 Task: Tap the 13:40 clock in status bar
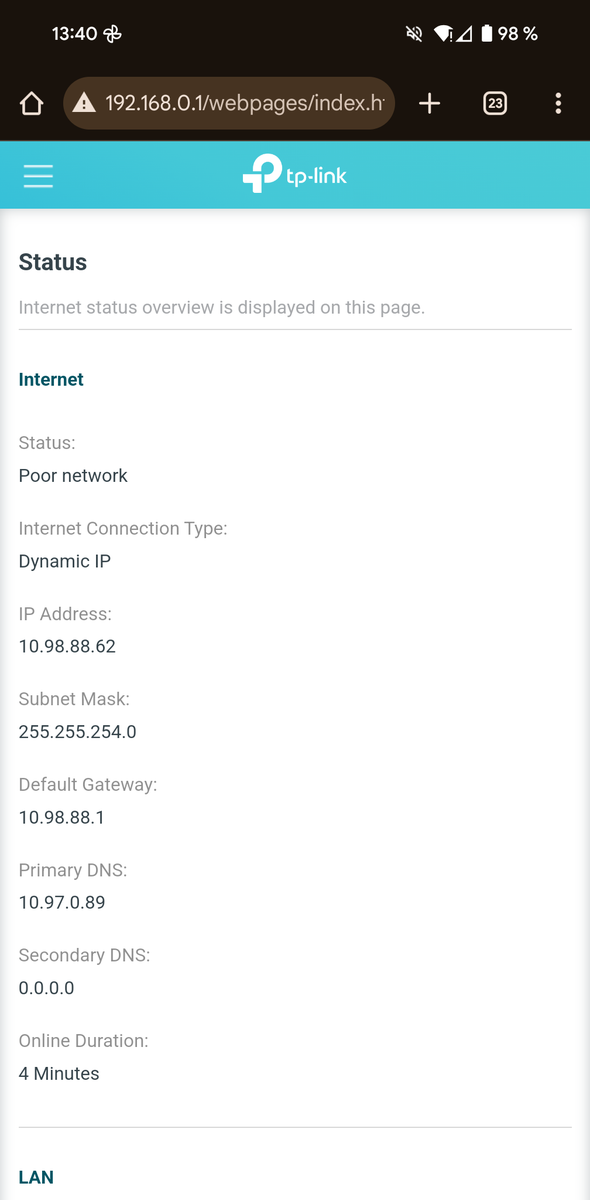[x=74, y=34]
